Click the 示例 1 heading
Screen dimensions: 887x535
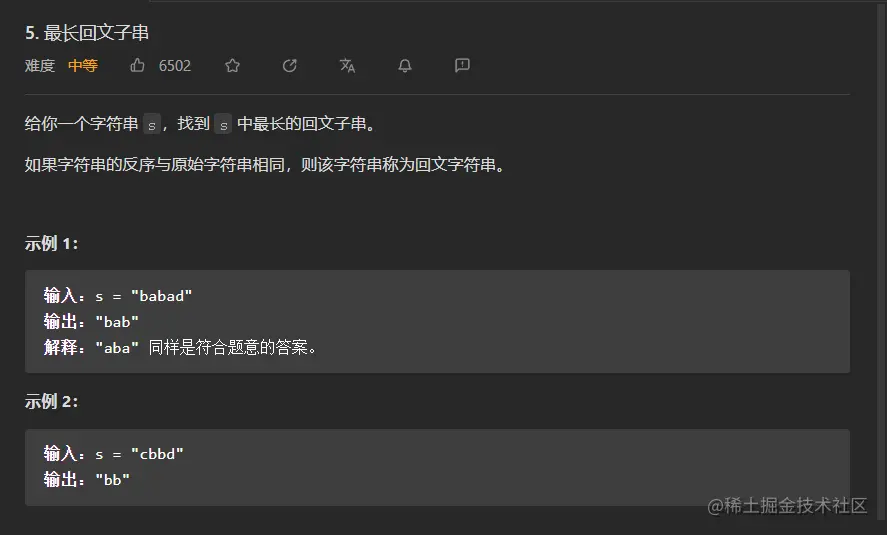pos(51,244)
